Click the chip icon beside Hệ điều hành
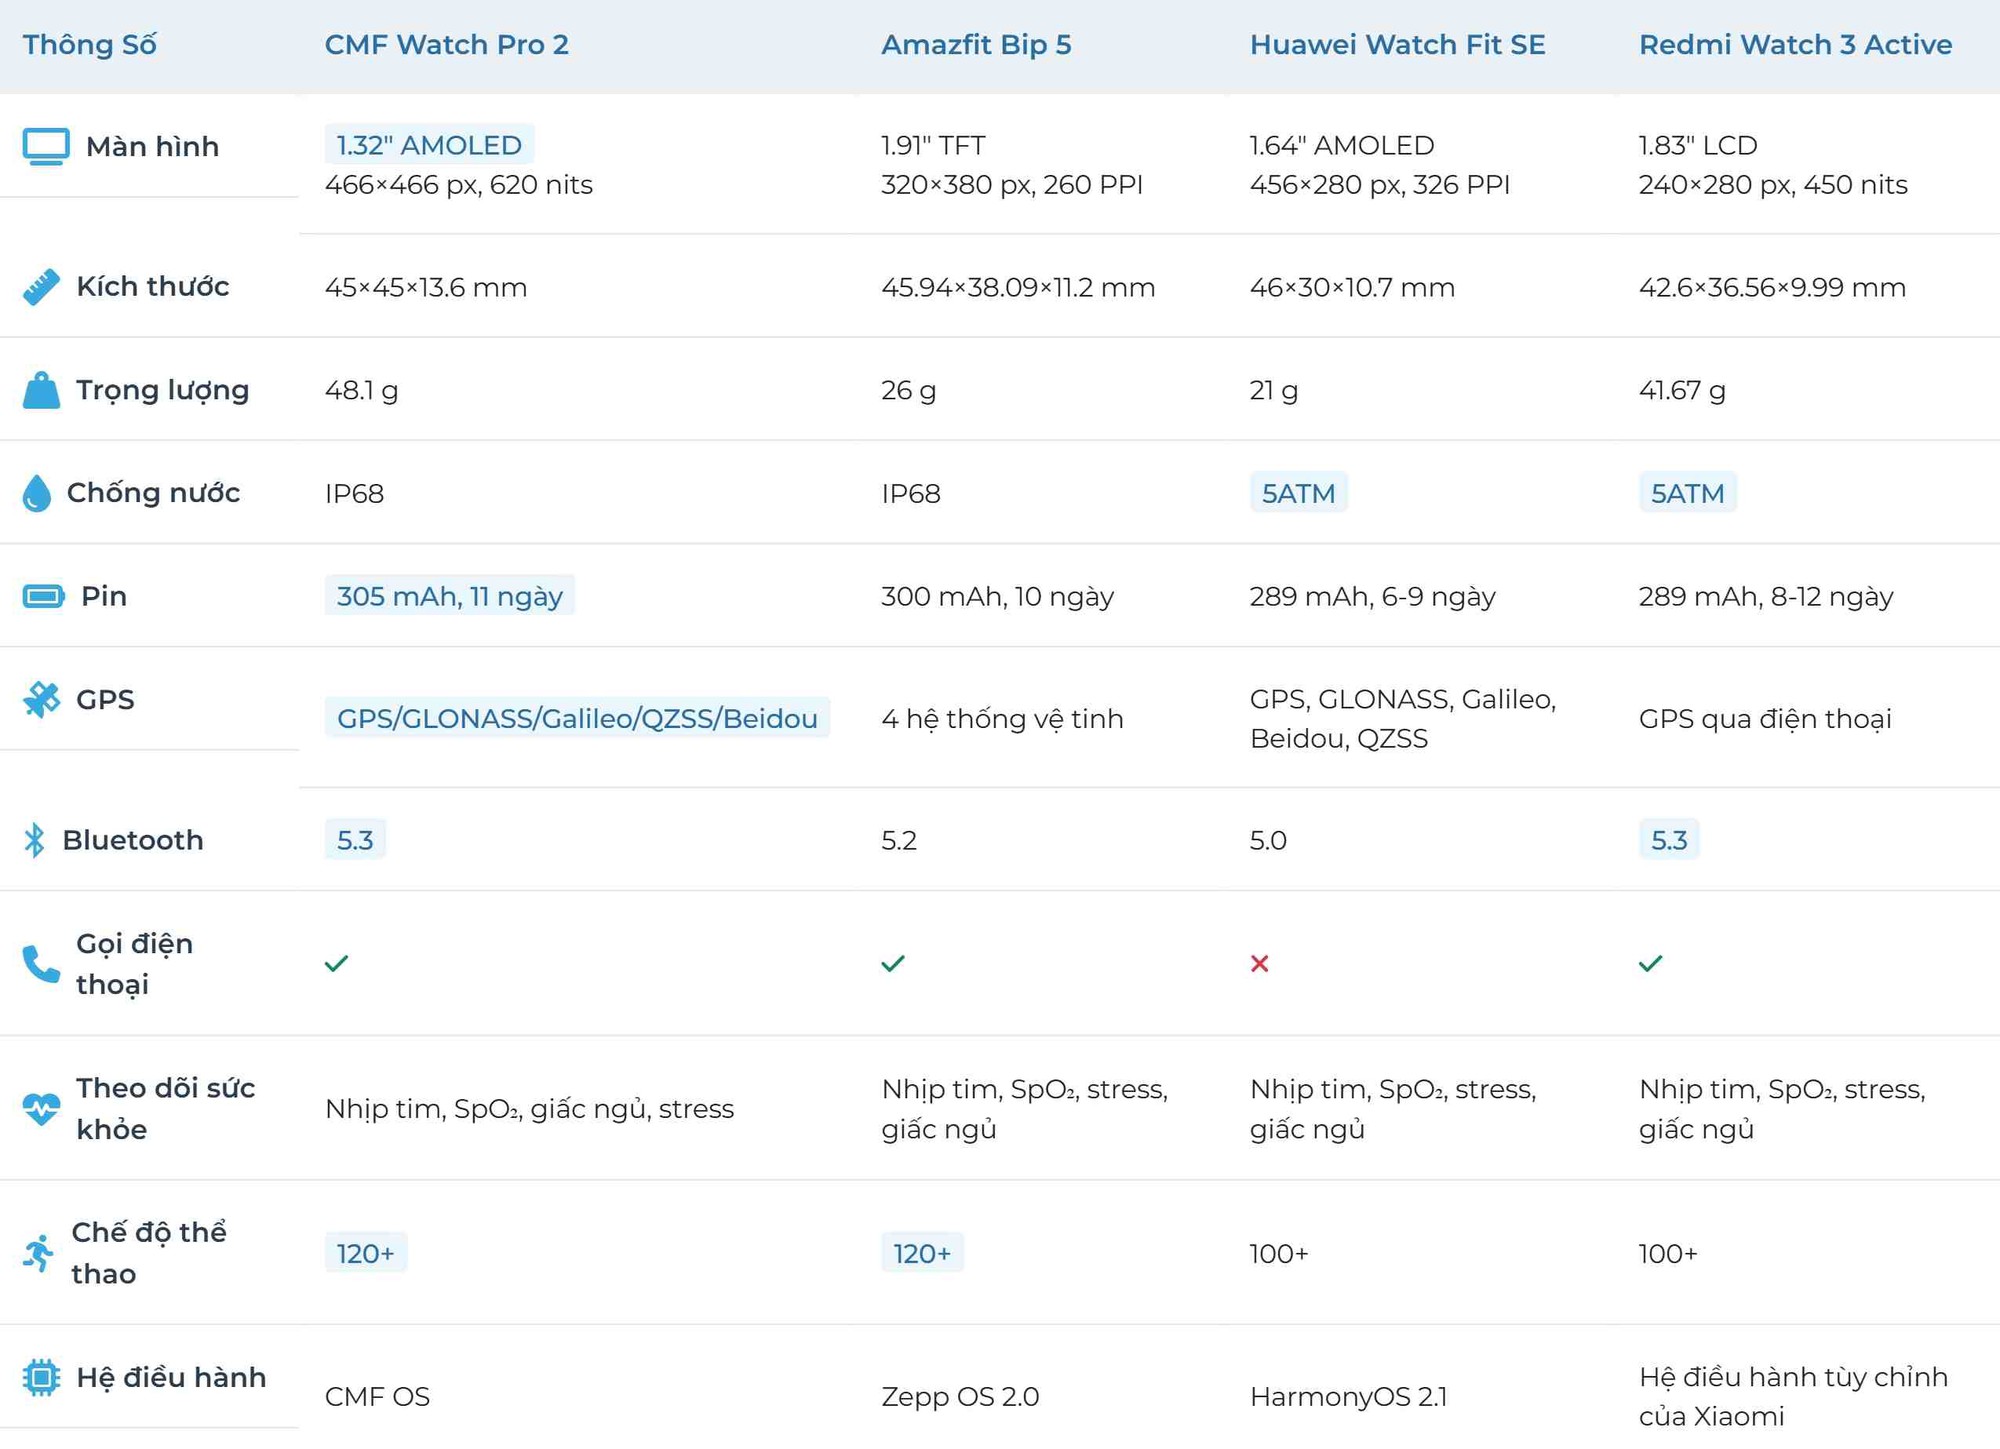This screenshot has width=2000, height=1449. coord(41,1378)
